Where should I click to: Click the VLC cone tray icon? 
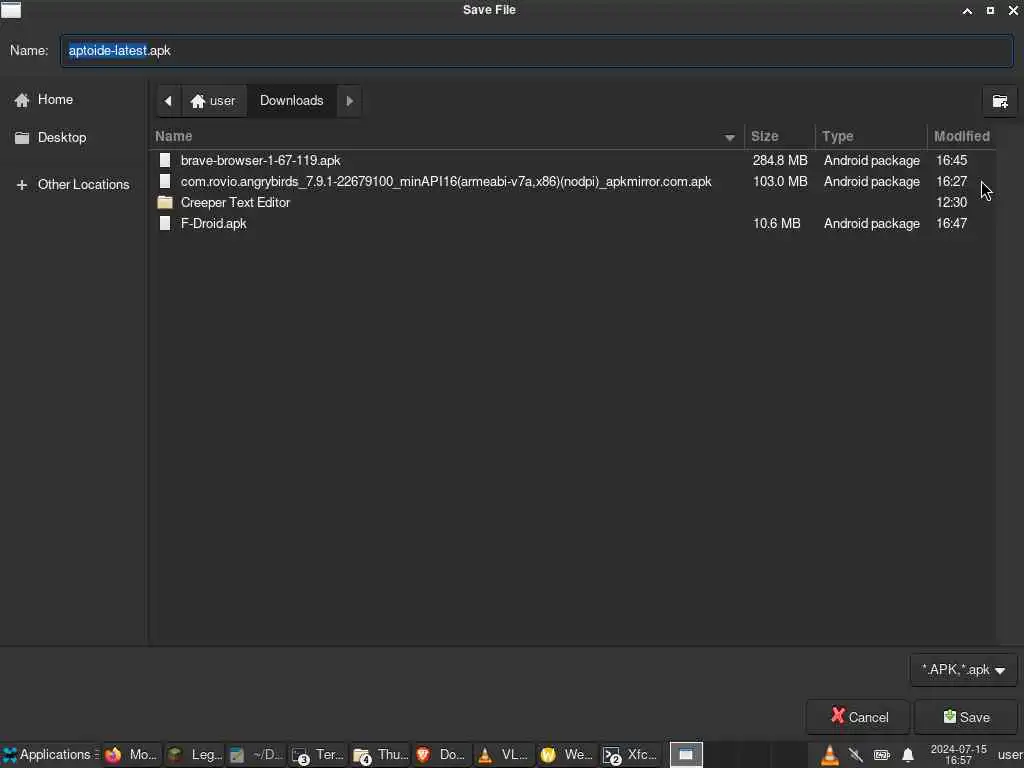[x=829, y=756]
